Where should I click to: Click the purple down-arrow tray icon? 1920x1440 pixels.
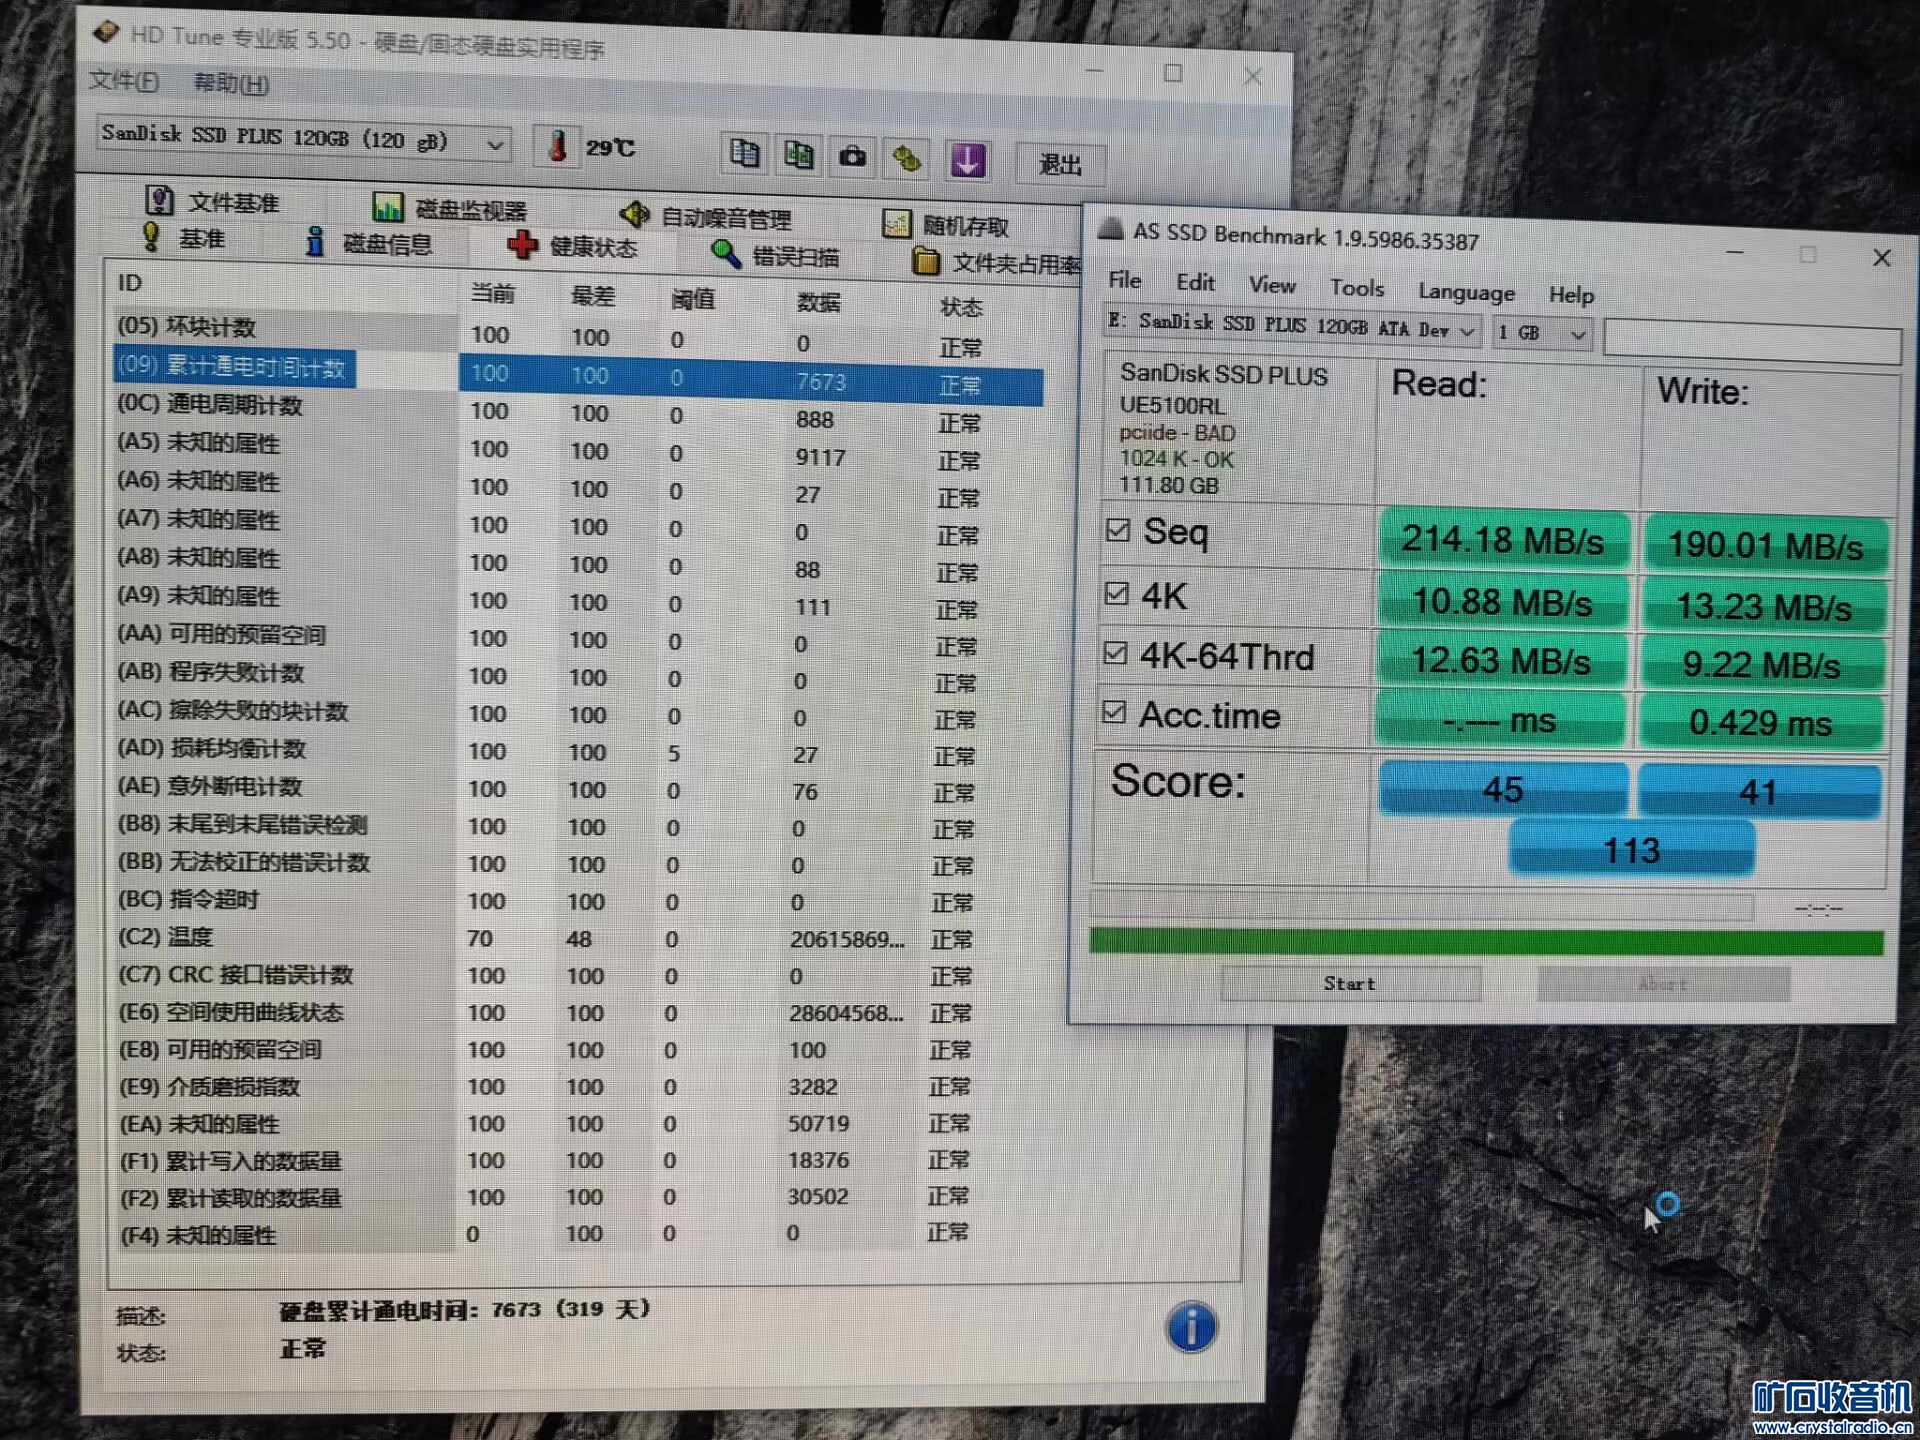[x=967, y=160]
